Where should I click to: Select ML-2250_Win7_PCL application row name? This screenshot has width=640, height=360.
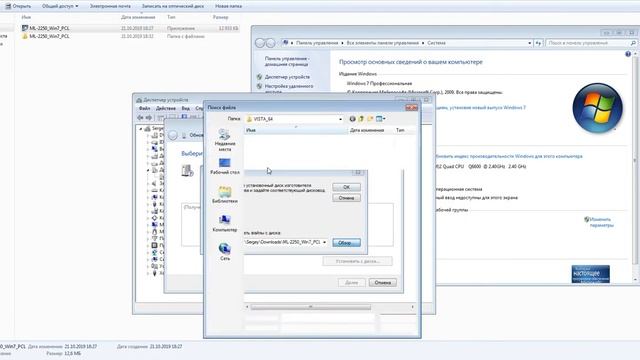(x=49, y=28)
